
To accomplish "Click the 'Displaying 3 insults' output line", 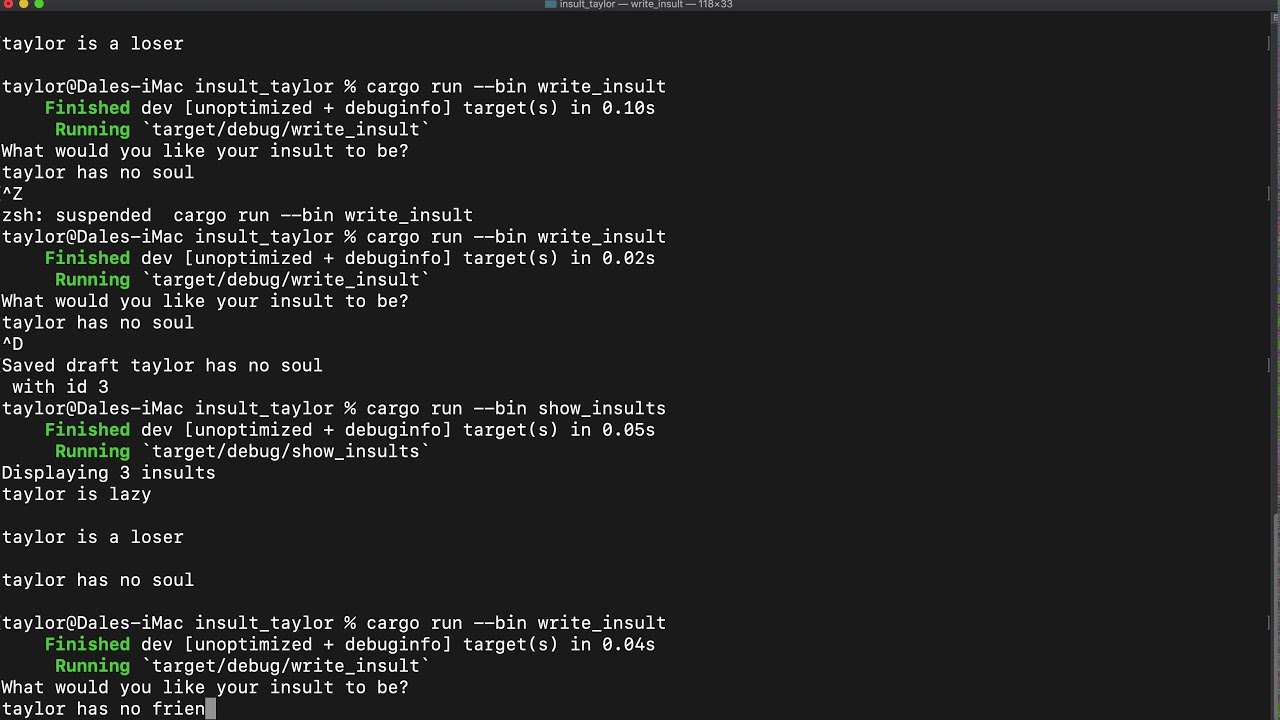I will [x=108, y=473].
